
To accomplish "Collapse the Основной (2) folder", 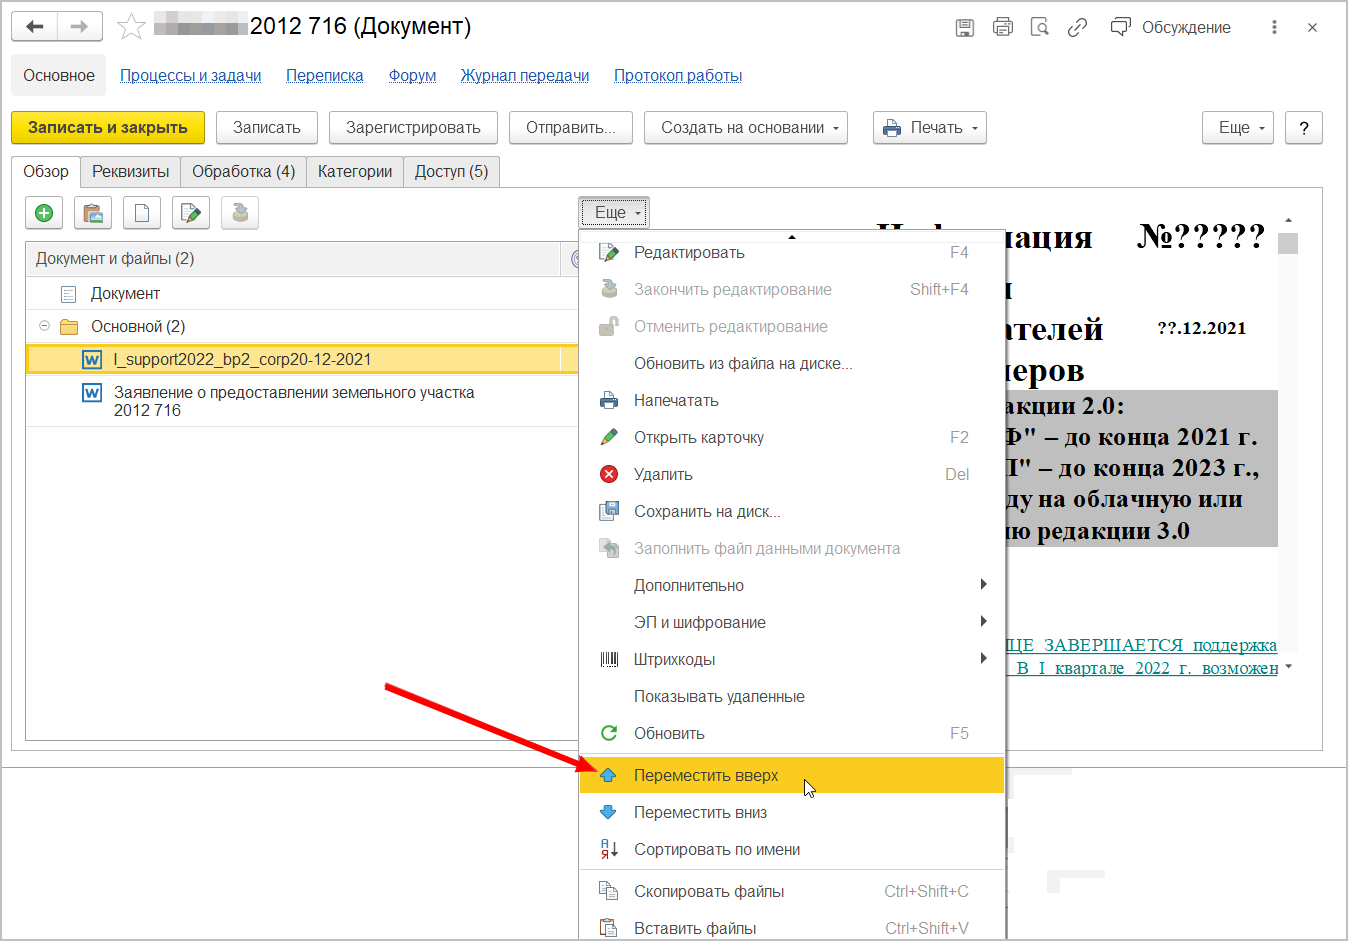I will 44,326.
